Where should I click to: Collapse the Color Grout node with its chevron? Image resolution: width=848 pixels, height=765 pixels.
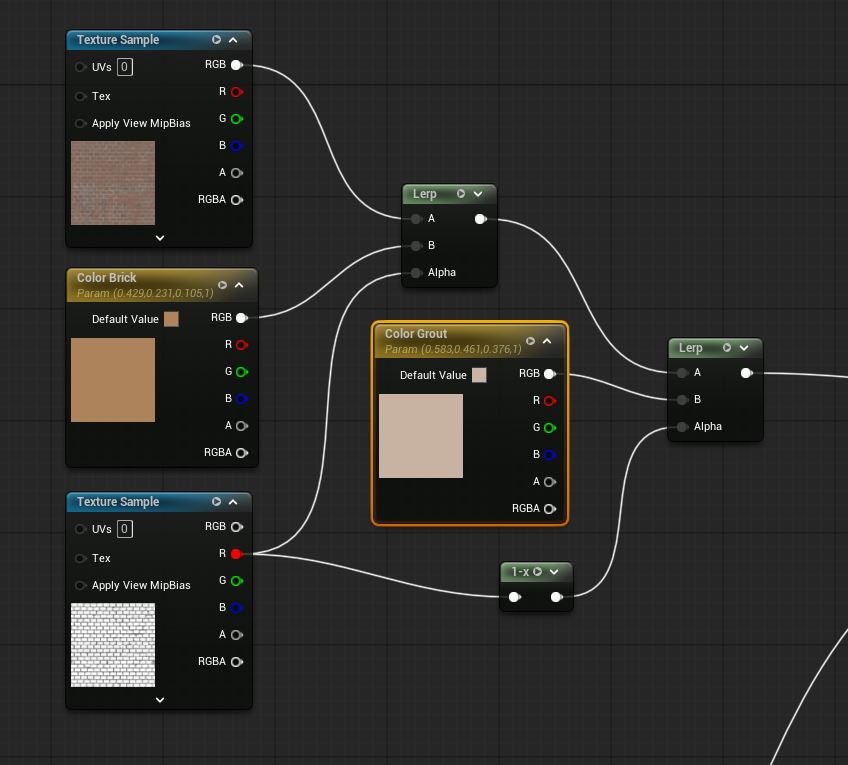[546, 340]
